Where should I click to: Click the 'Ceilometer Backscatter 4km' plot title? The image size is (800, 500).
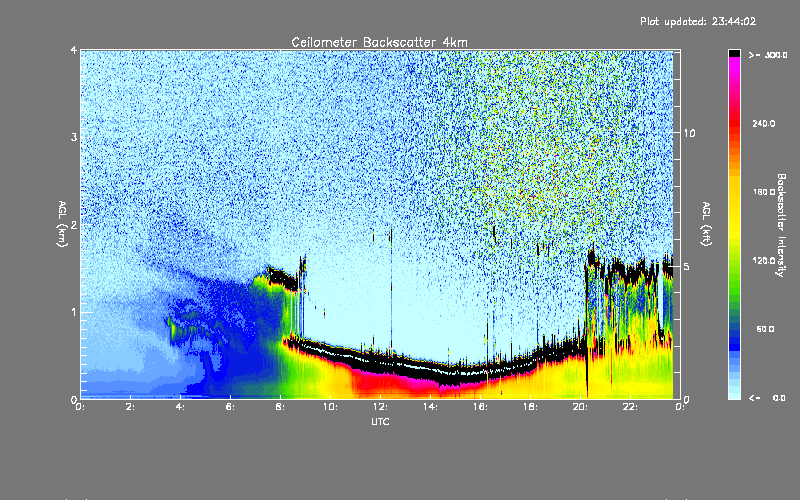pos(379,42)
